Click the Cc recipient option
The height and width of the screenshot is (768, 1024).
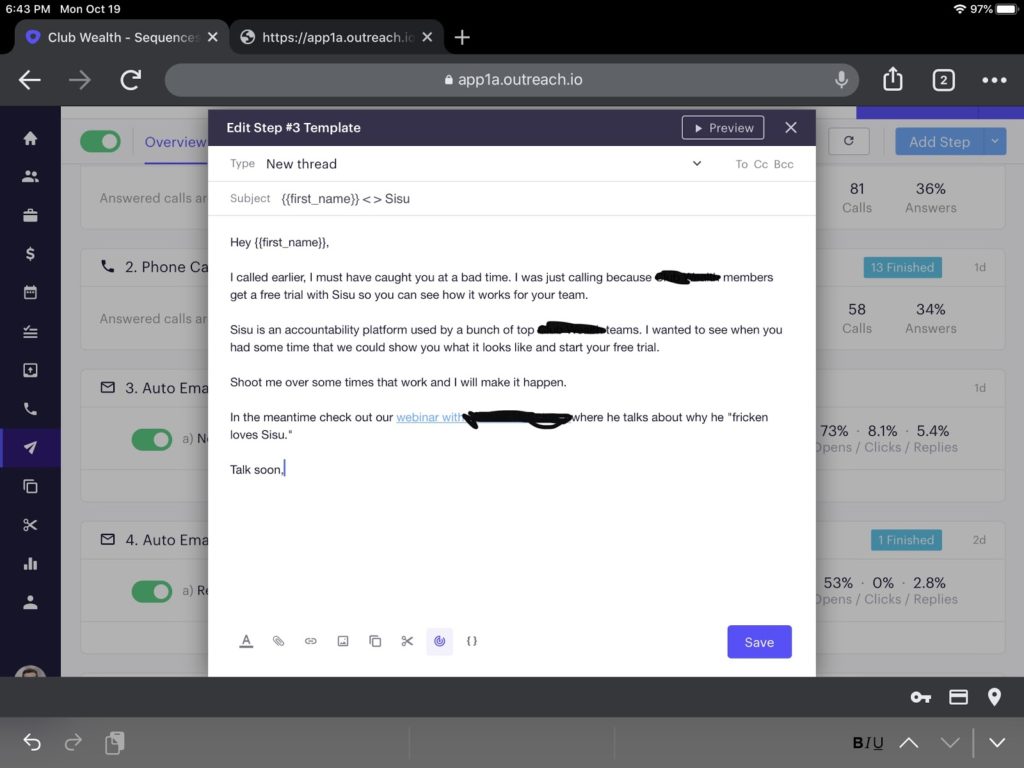tap(761, 165)
